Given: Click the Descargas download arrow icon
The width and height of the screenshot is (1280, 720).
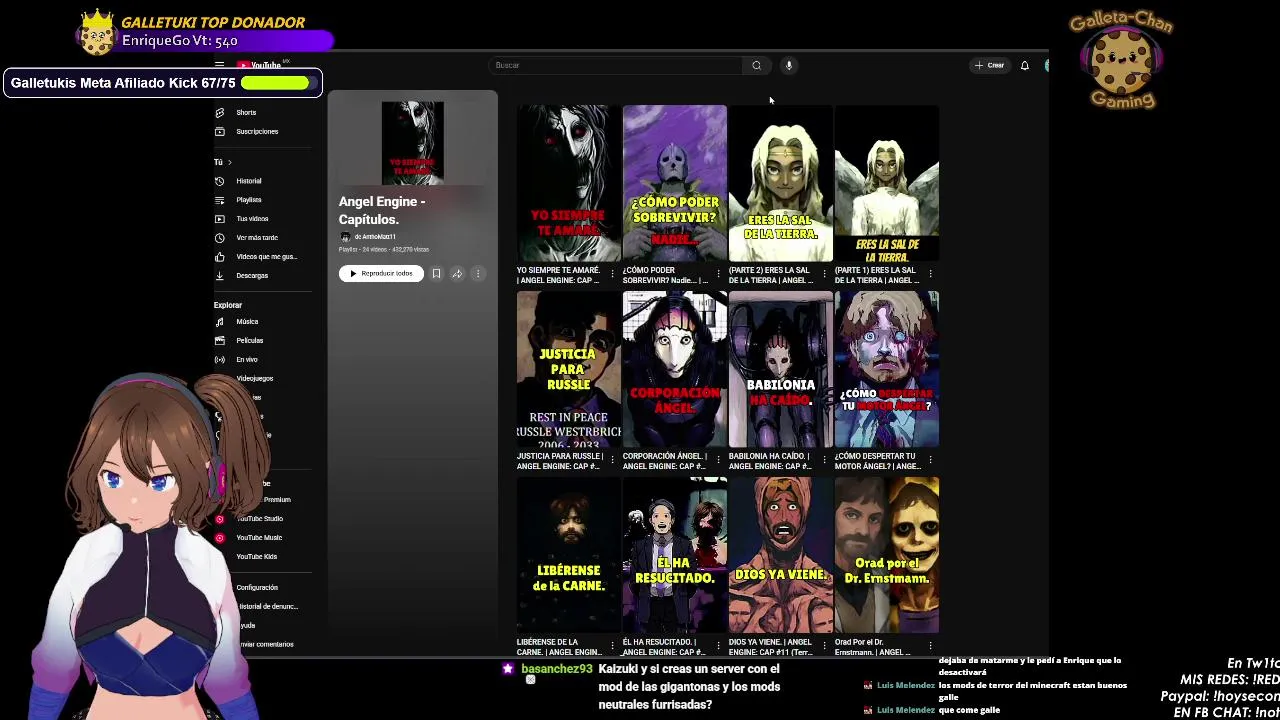Looking at the screenshot, I should (220, 275).
